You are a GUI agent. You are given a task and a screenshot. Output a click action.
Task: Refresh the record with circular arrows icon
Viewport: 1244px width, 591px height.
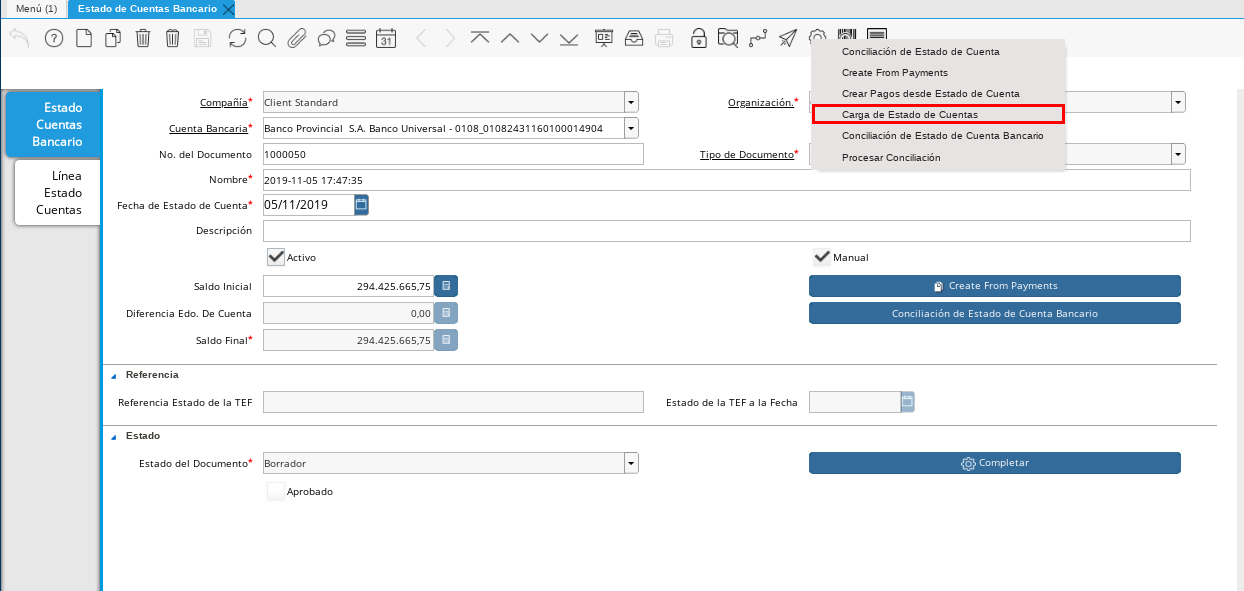[237, 38]
